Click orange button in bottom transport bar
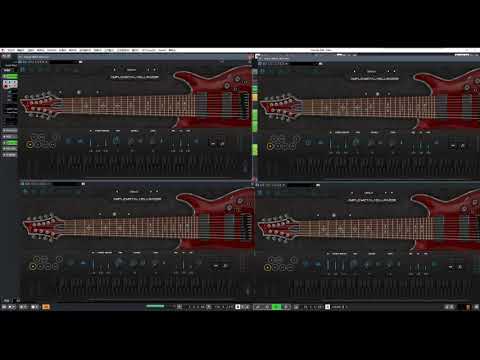The image size is (480, 360). (x=46, y=307)
